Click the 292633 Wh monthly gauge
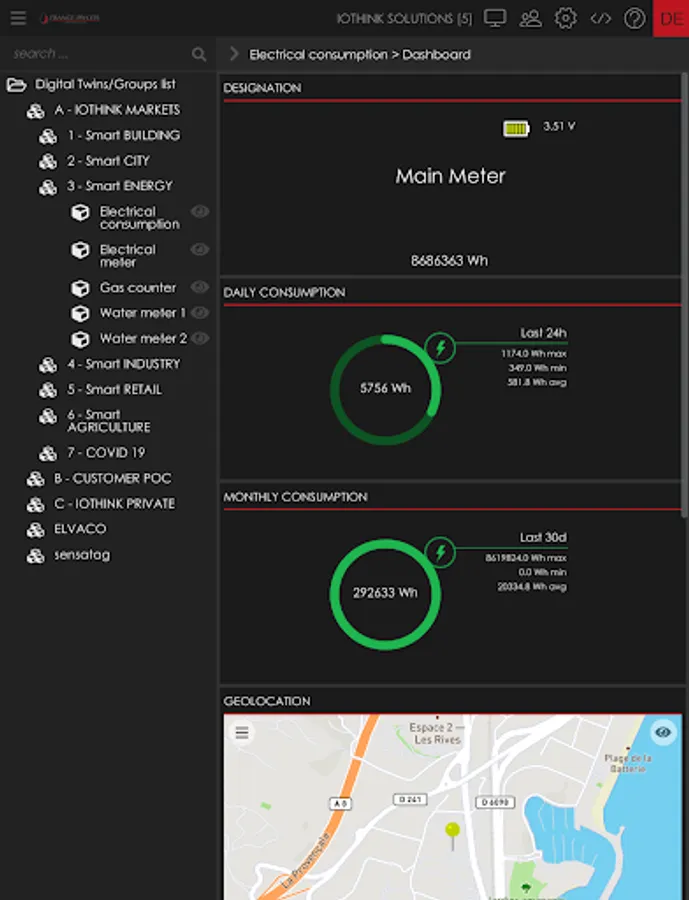689x900 pixels. pyautogui.click(x=385, y=593)
